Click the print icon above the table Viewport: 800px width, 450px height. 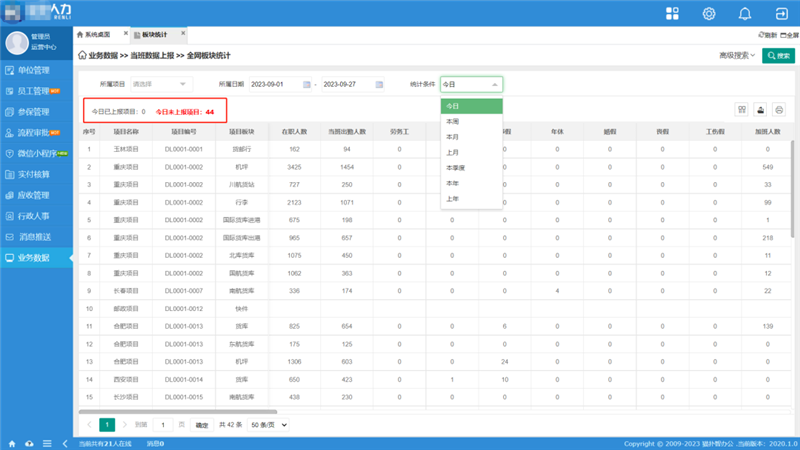[779, 110]
